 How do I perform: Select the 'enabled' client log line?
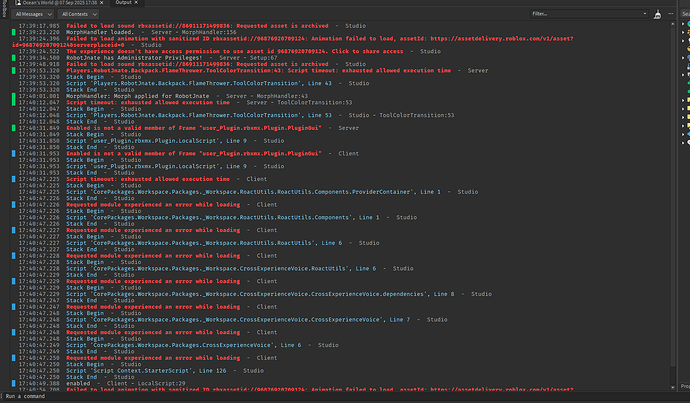tap(78, 384)
